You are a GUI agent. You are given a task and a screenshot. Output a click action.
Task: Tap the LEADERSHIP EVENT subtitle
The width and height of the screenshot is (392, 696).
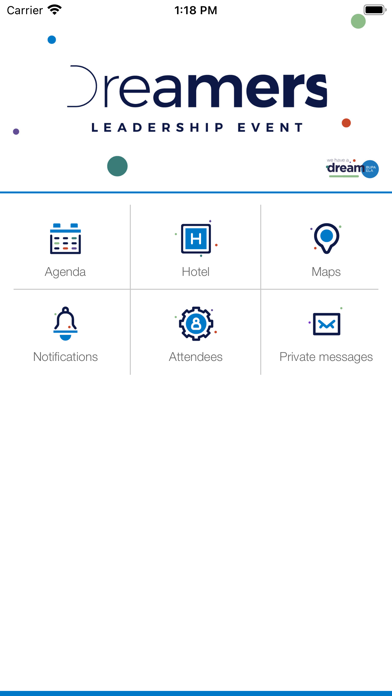click(x=197, y=128)
